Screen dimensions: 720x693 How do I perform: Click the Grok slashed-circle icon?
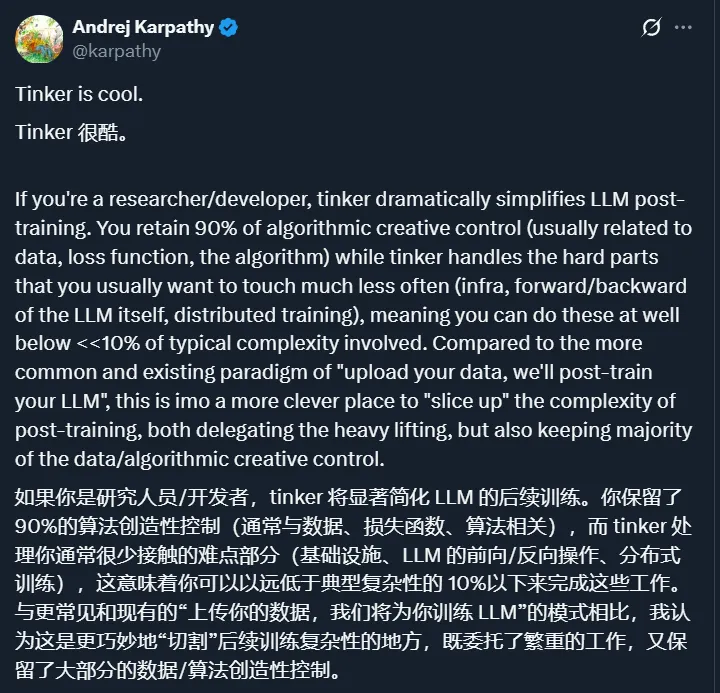coord(651,28)
